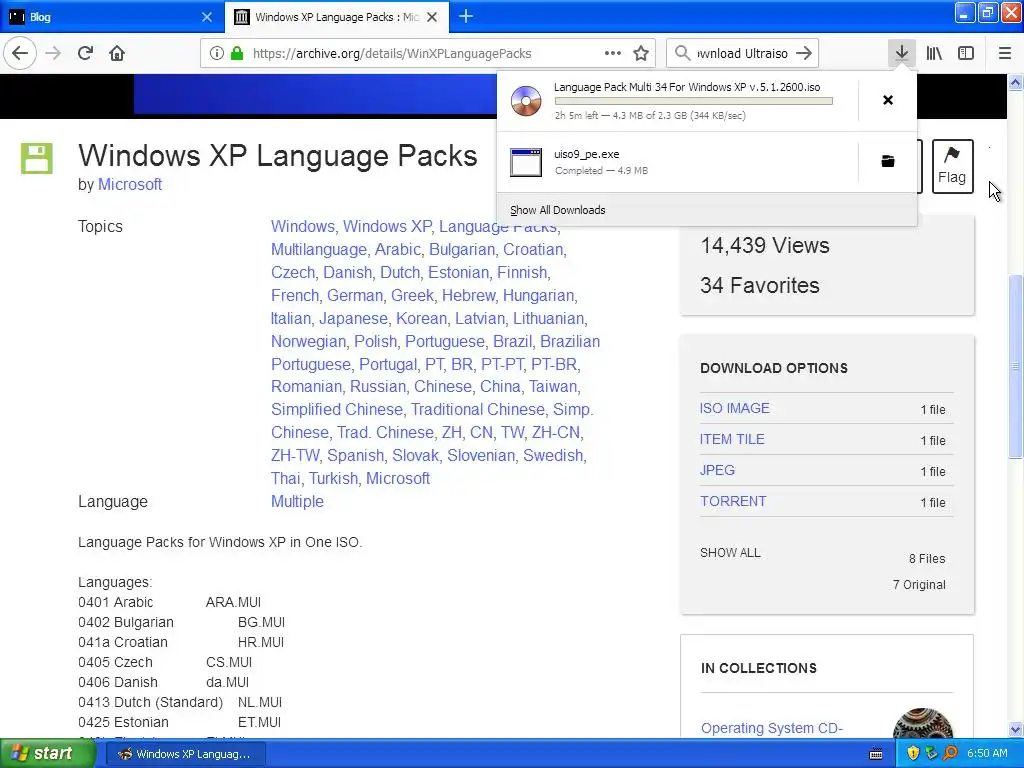The width and height of the screenshot is (1024, 768).
Task: Click the Hungarian topic link
Action: tap(539, 295)
